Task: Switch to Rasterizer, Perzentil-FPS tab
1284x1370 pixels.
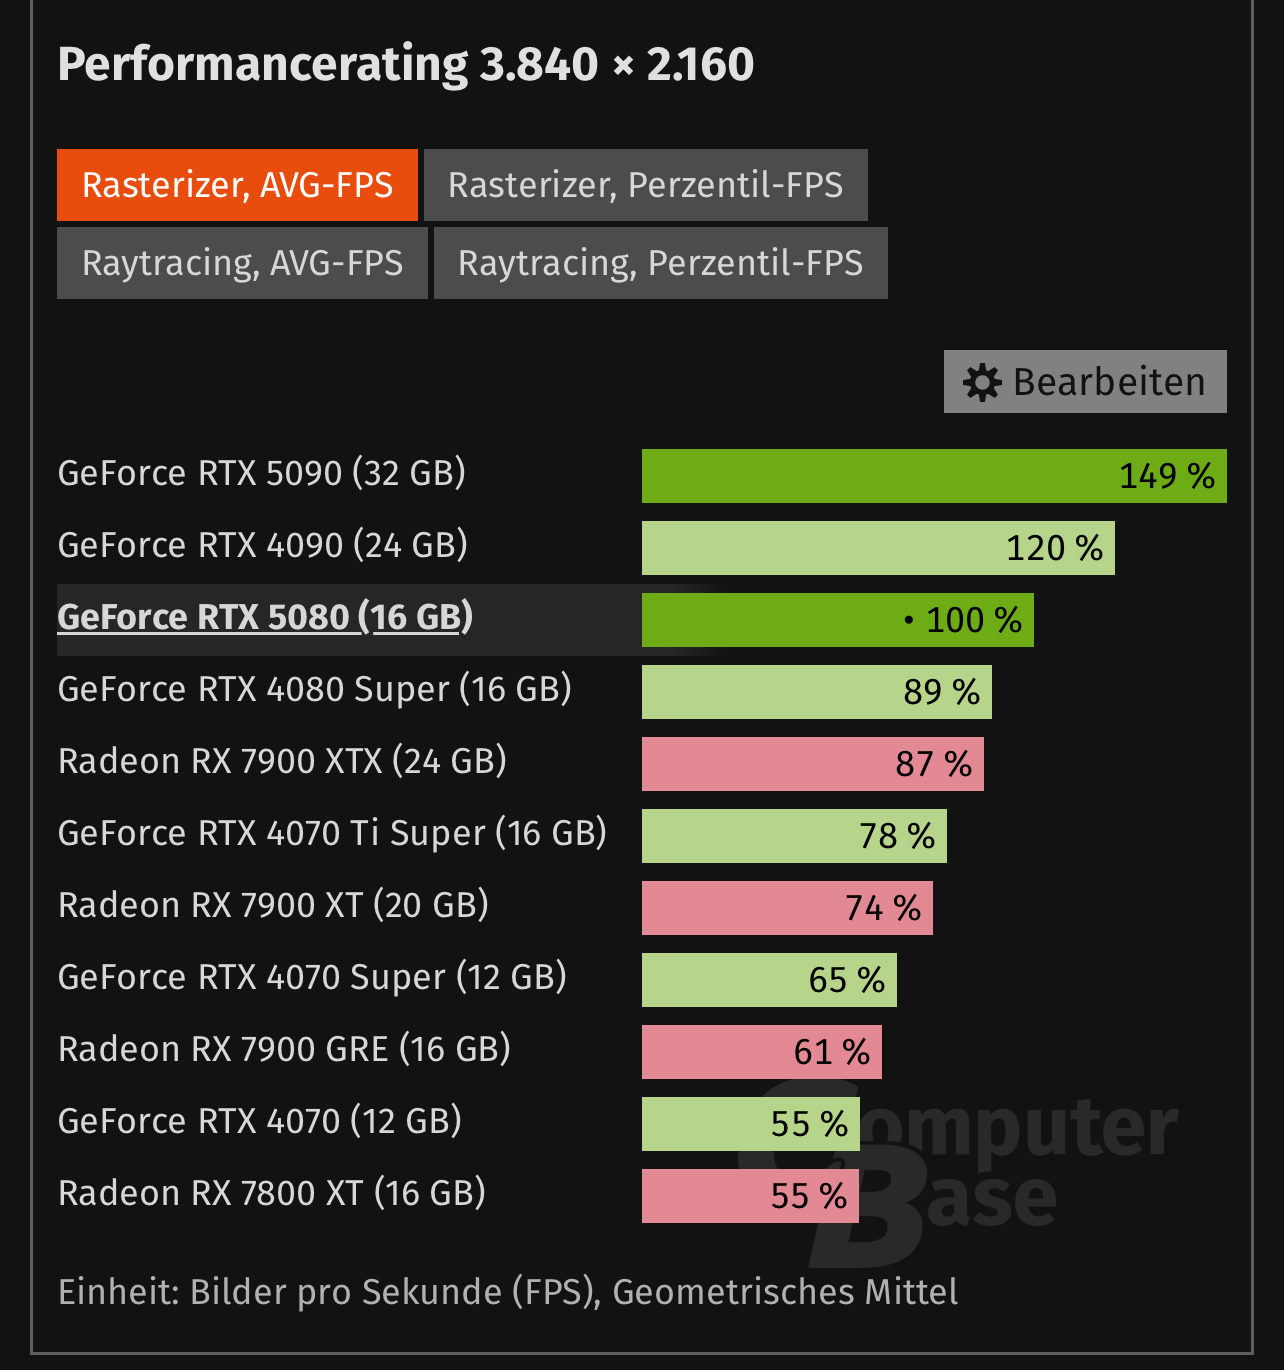Action: tap(645, 185)
